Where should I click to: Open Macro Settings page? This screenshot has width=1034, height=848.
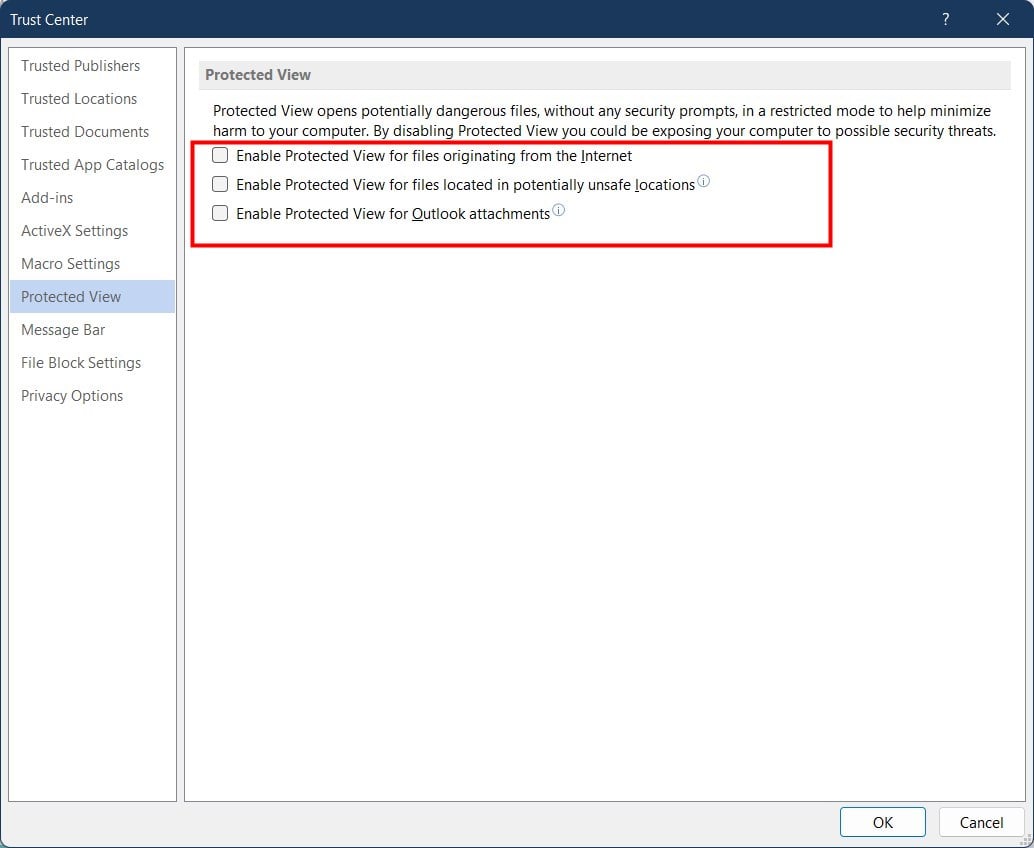(92, 264)
